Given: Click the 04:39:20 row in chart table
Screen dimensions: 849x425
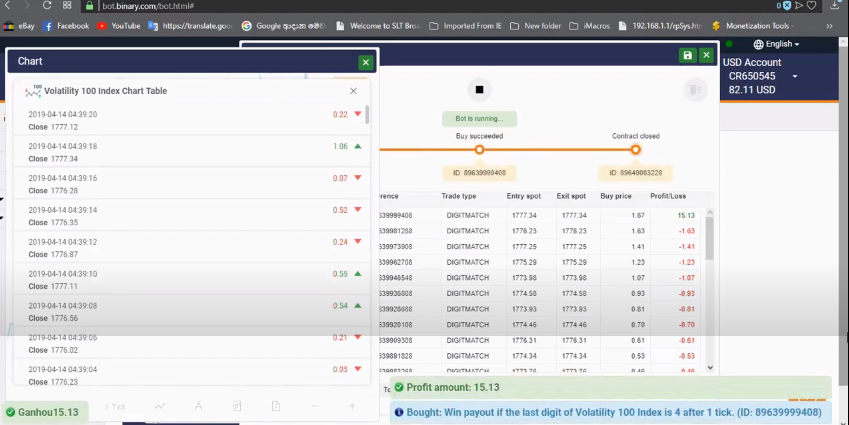Looking at the screenshot, I should coord(192,120).
